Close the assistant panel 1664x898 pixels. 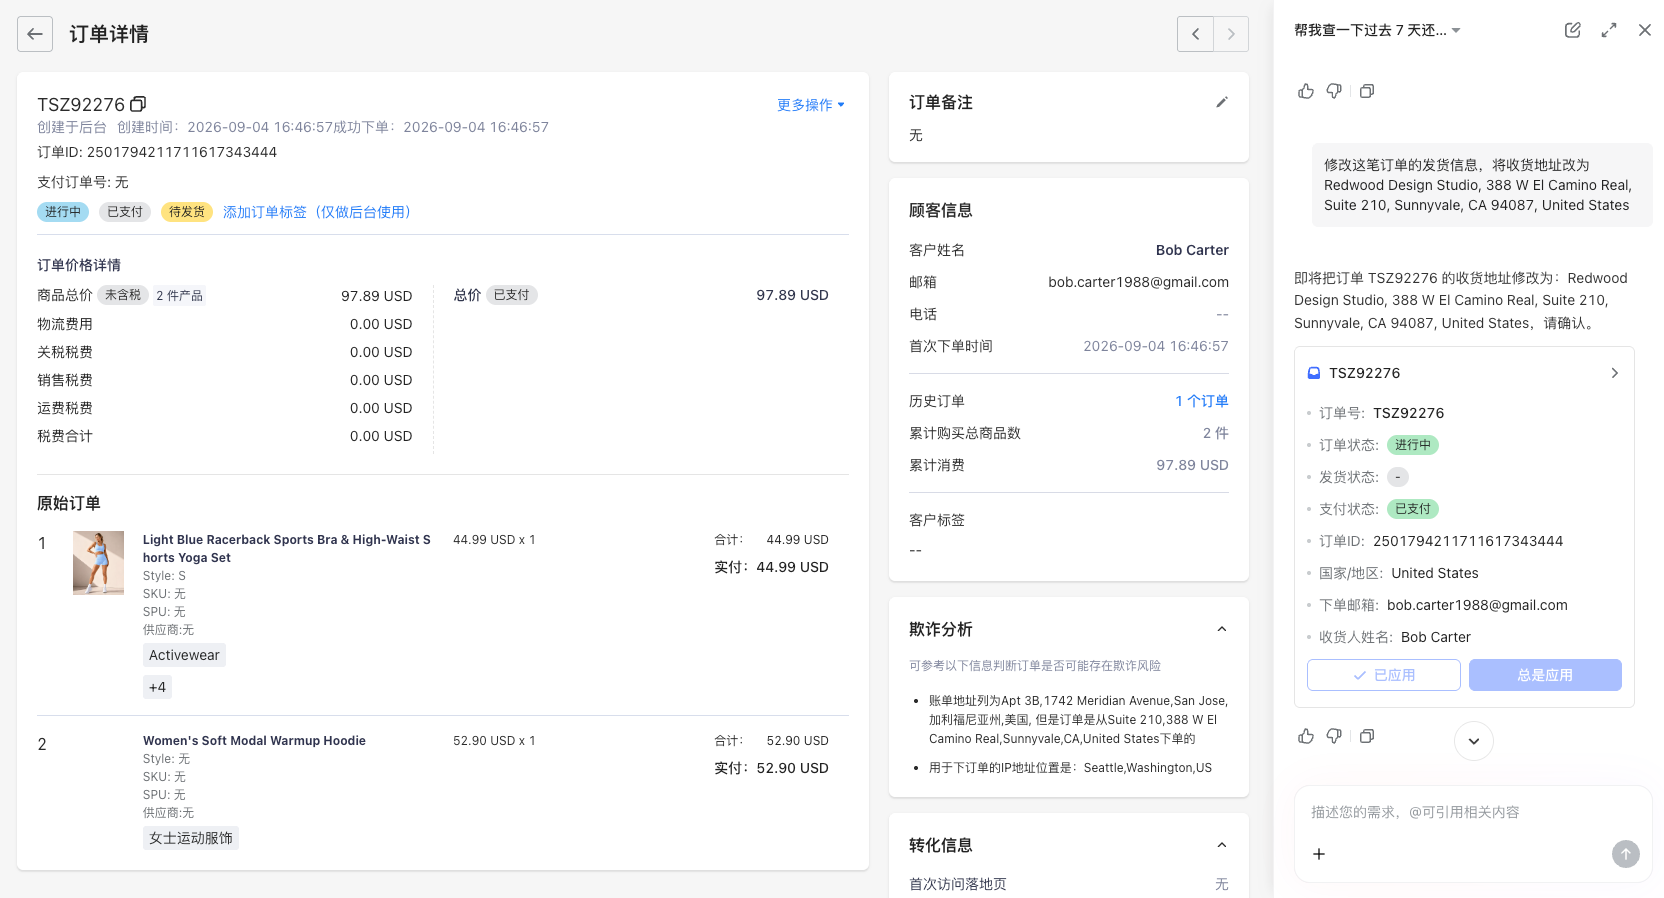tap(1645, 30)
